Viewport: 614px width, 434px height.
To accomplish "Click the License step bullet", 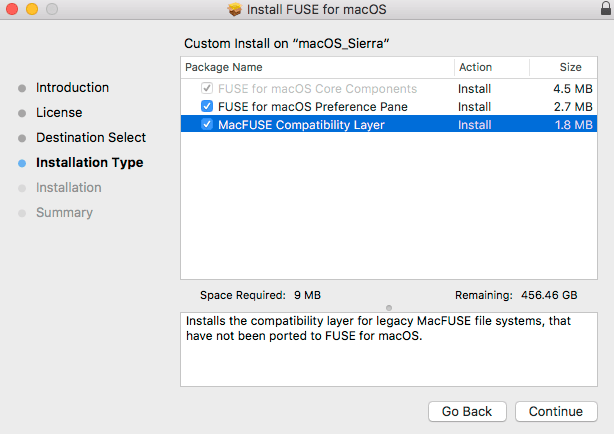I will (22, 113).
